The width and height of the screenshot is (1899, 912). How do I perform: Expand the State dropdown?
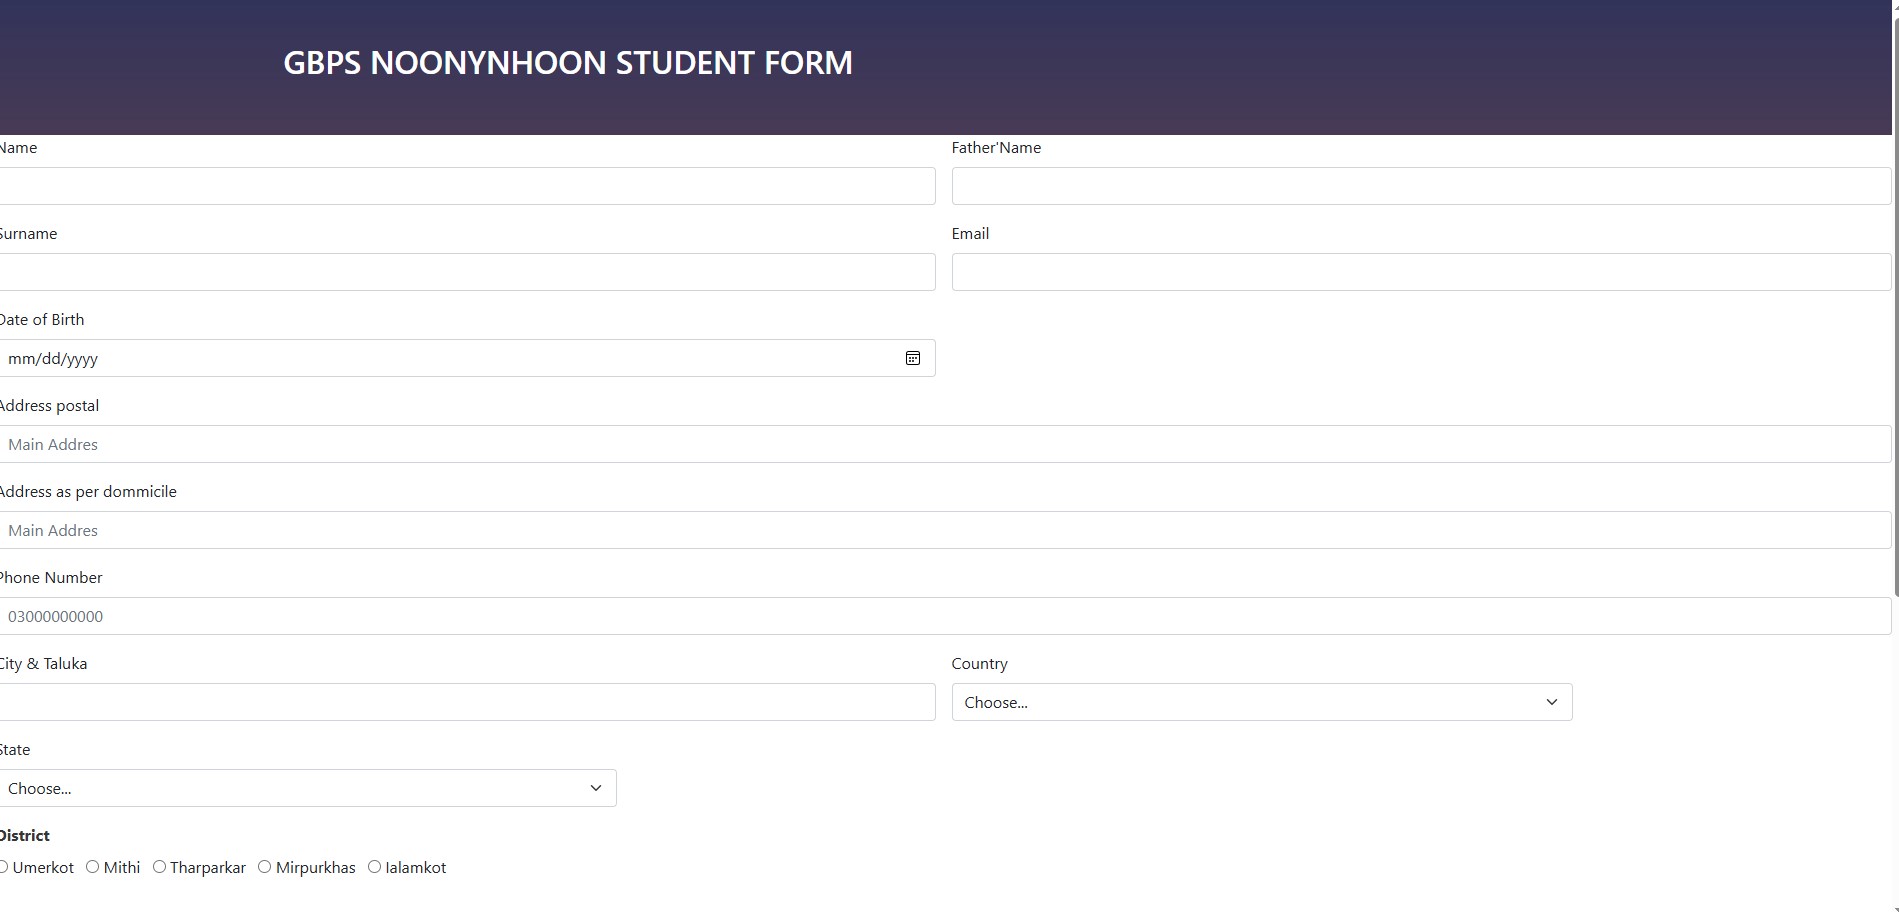click(x=306, y=788)
